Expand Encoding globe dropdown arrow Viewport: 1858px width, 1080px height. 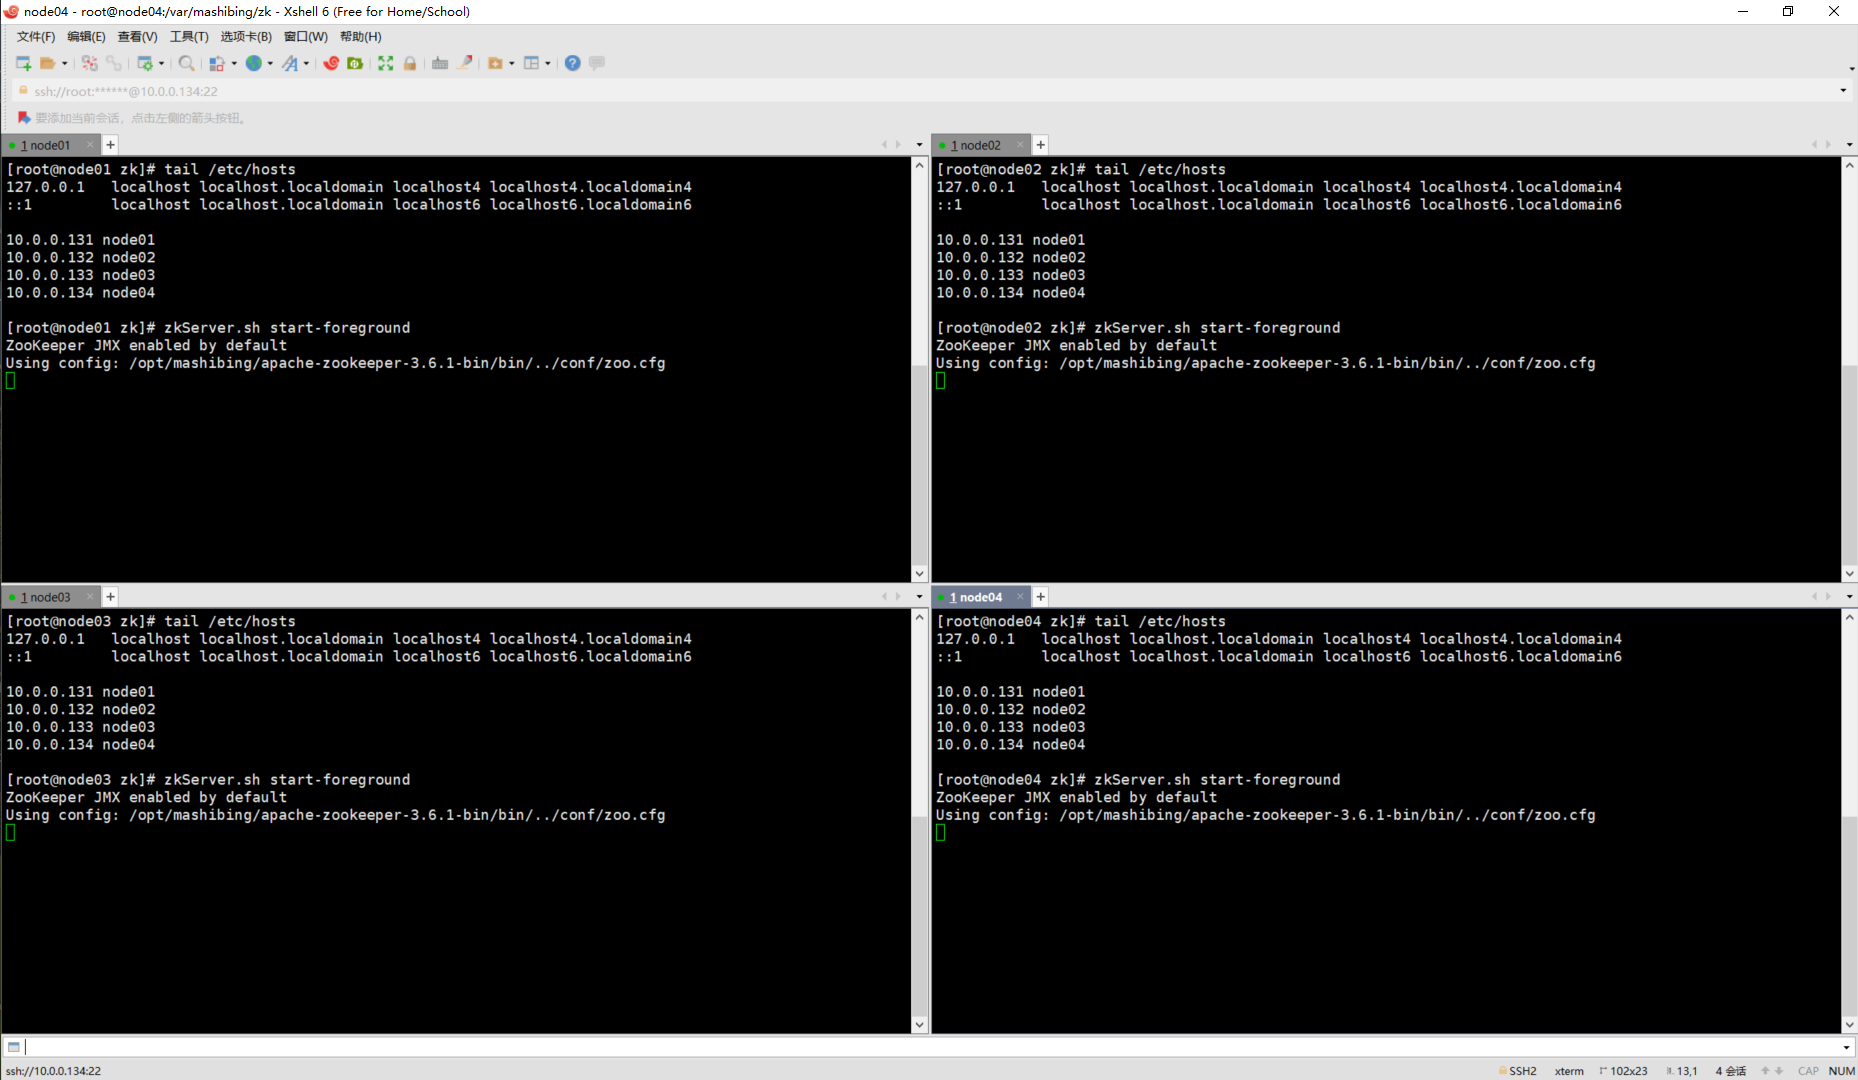[270, 63]
